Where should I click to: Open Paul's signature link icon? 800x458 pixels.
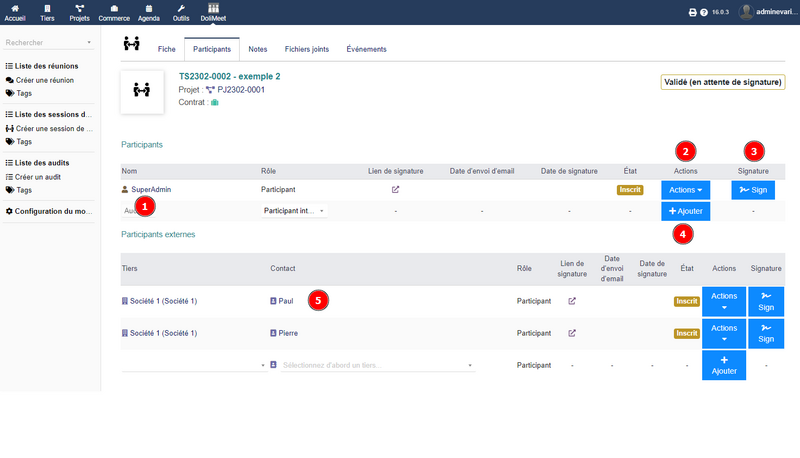(572, 300)
